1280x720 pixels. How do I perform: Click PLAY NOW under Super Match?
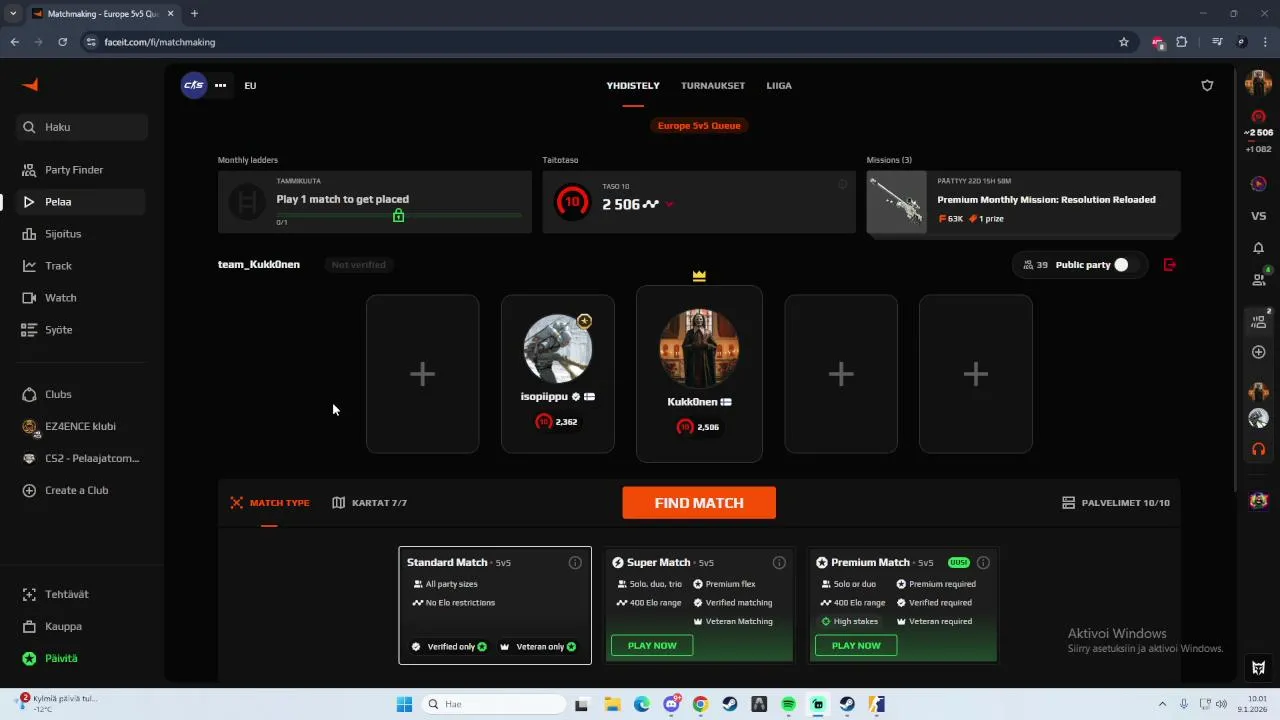[652, 646]
